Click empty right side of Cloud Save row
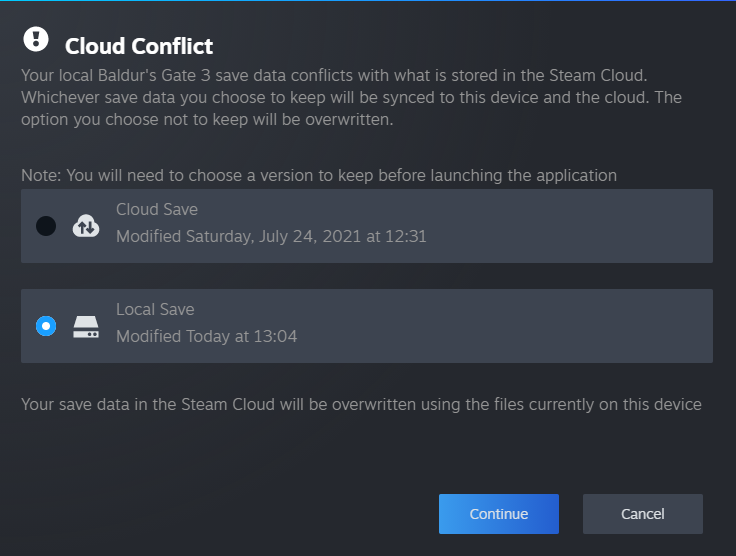This screenshot has width=736, height=556. tap(600, 226)
